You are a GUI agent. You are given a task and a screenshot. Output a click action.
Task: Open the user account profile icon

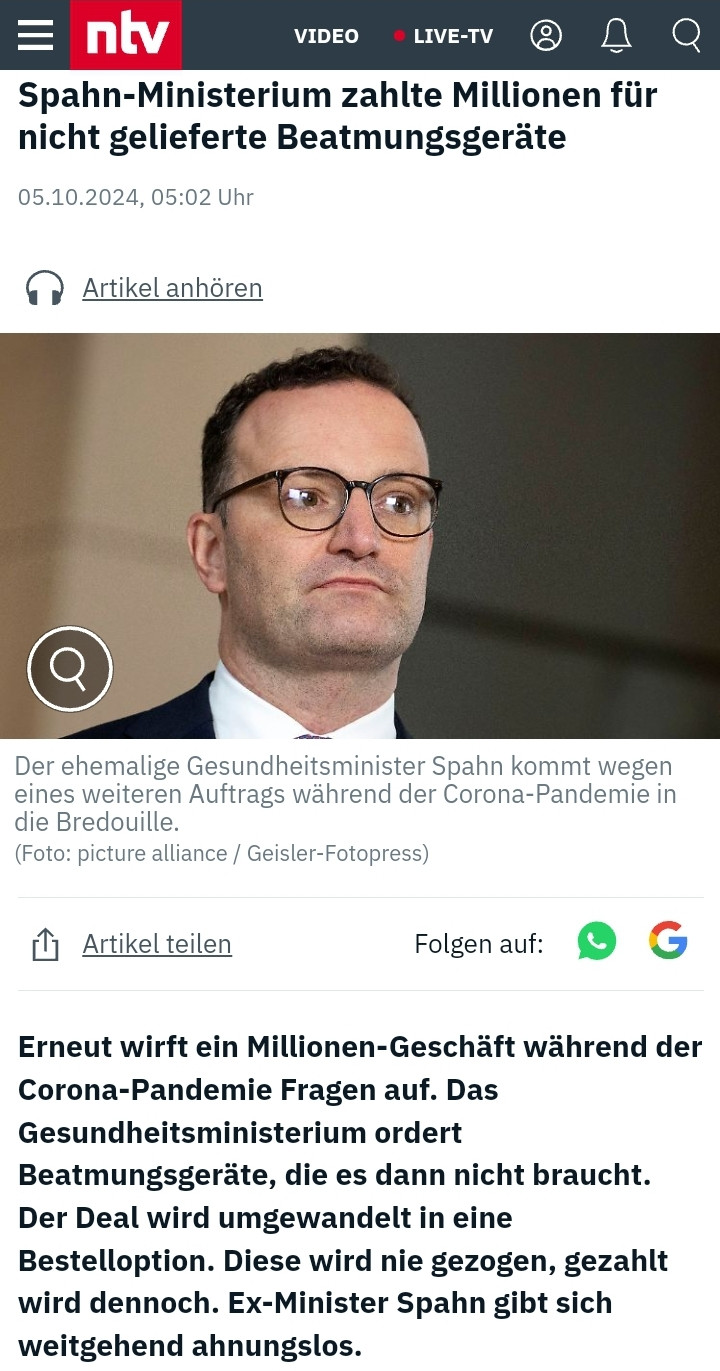(546, 35)
